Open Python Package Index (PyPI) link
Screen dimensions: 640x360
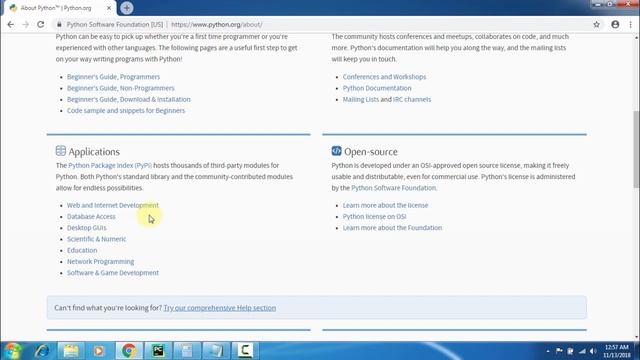[x=110, y=165]
